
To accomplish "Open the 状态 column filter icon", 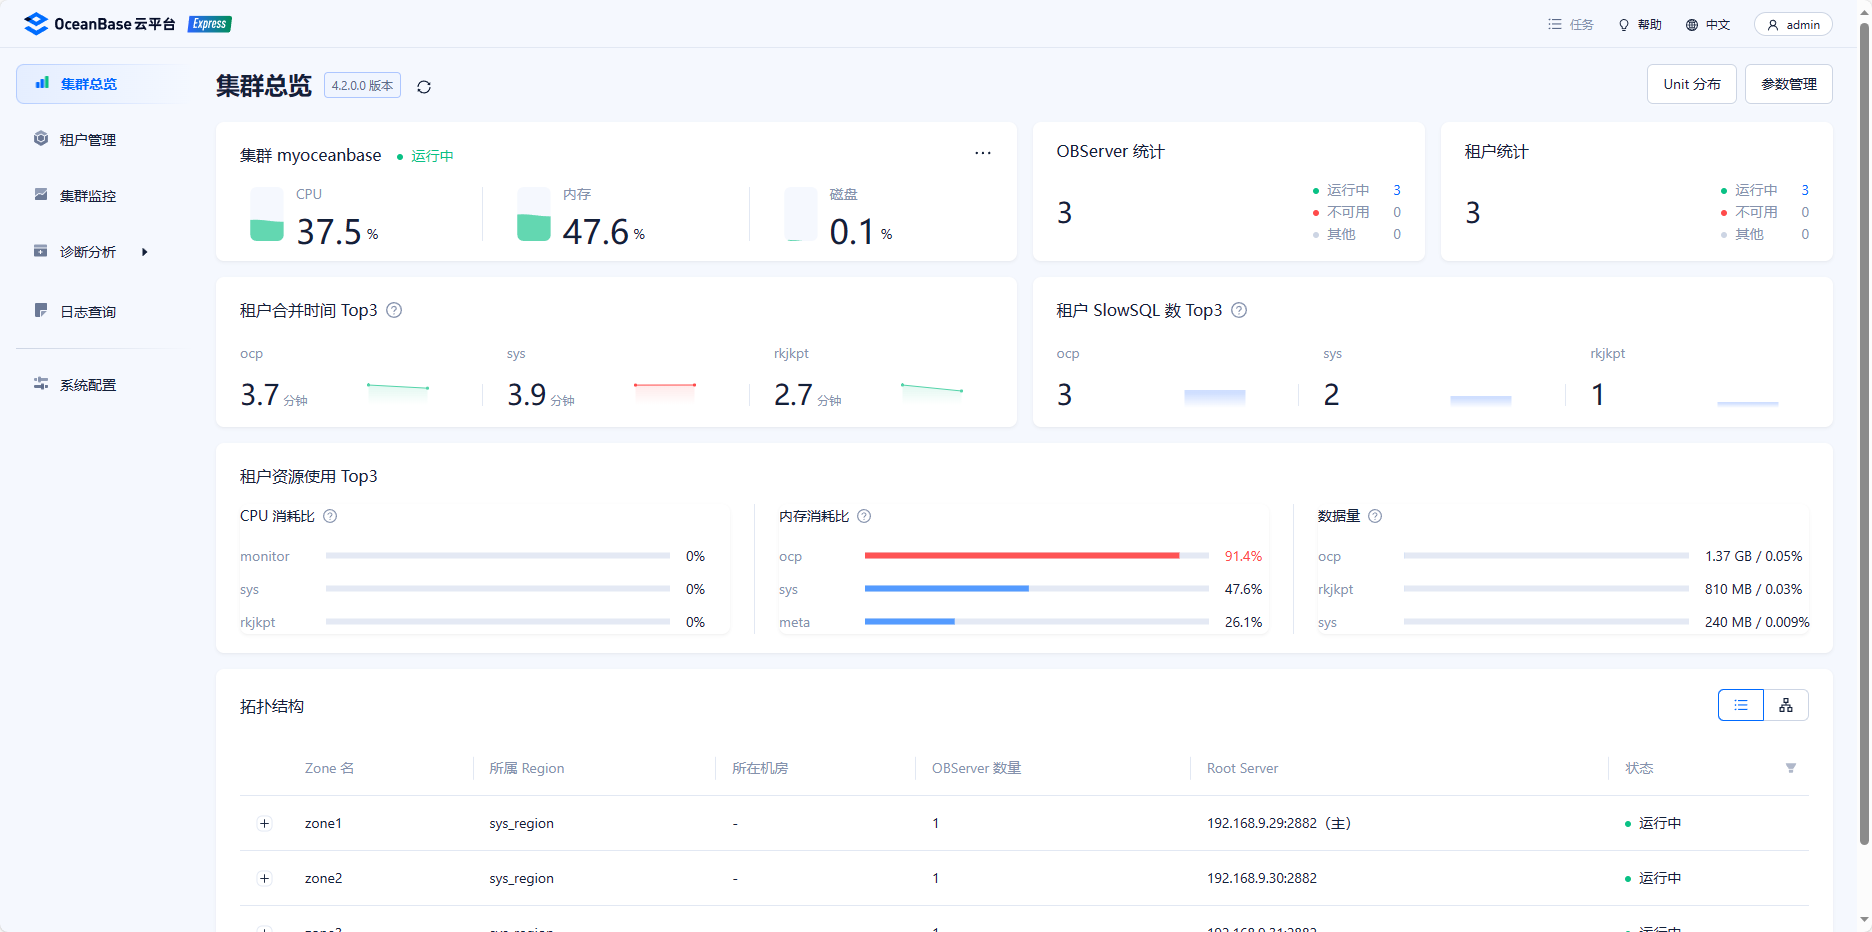I will pos(1791,768).
